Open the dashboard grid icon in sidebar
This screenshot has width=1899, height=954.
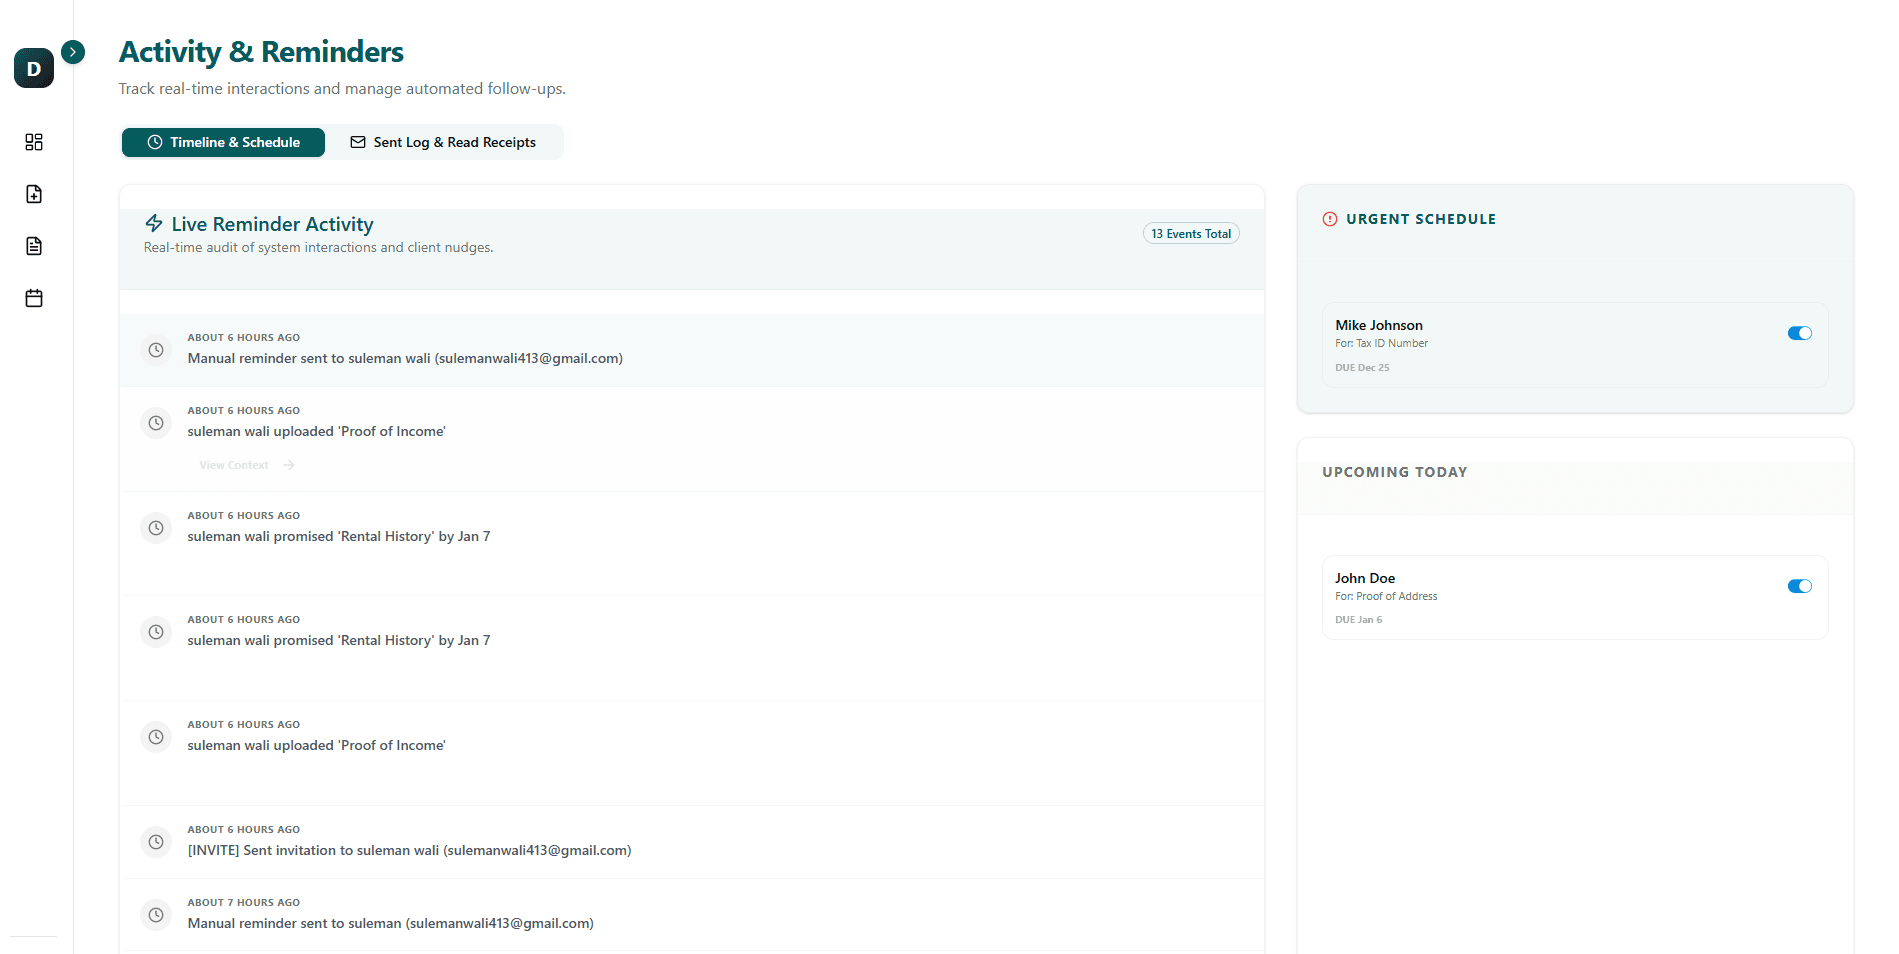33,142
